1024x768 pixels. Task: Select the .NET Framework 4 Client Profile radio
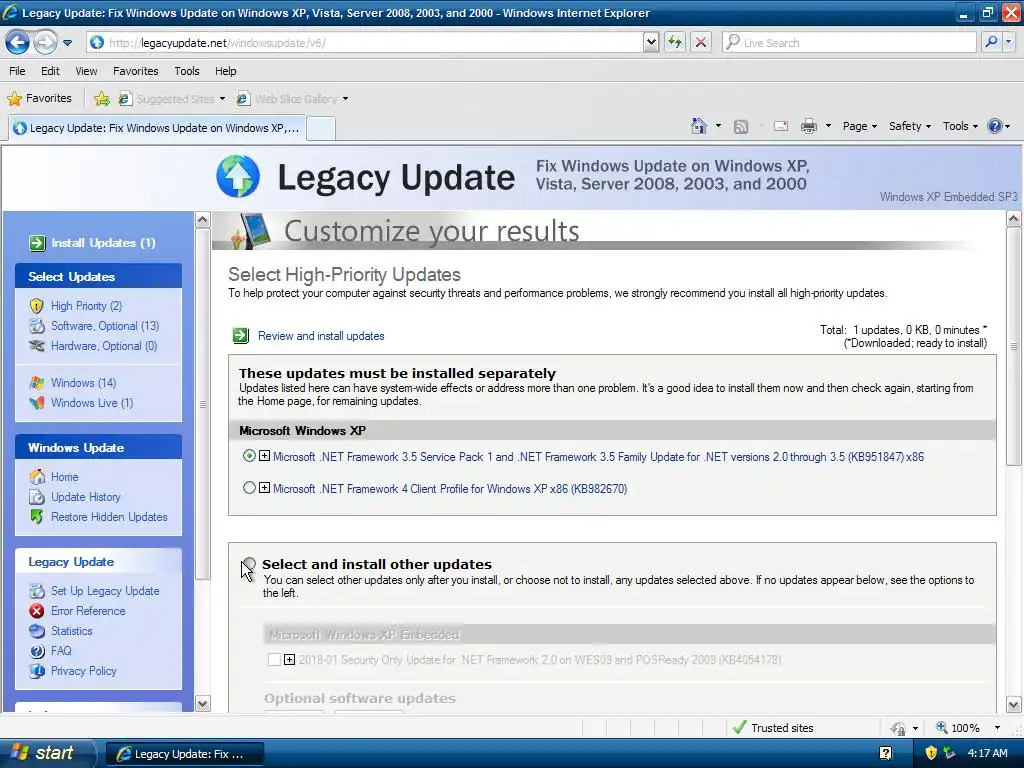pyautogui.click(x=249, y=488)
